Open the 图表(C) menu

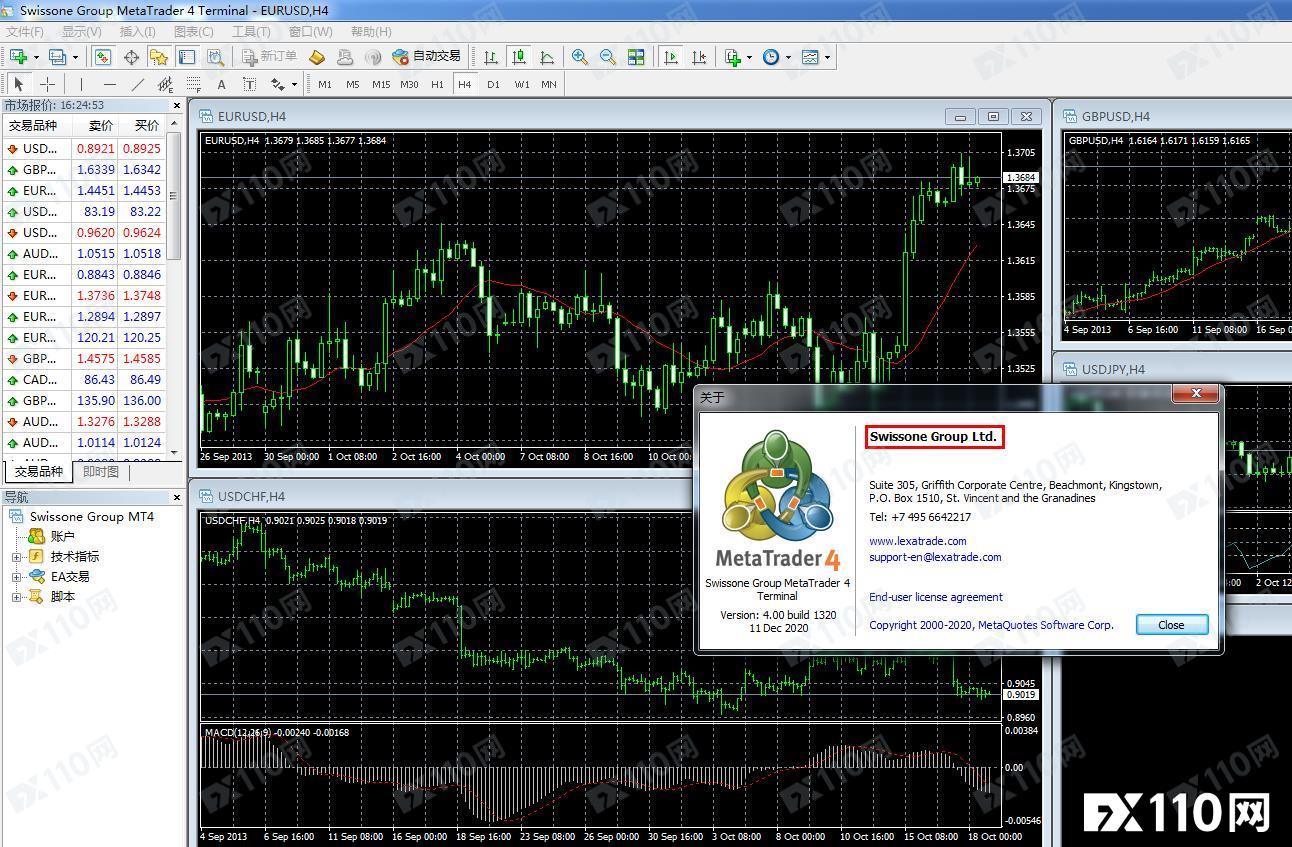point(193,32)
